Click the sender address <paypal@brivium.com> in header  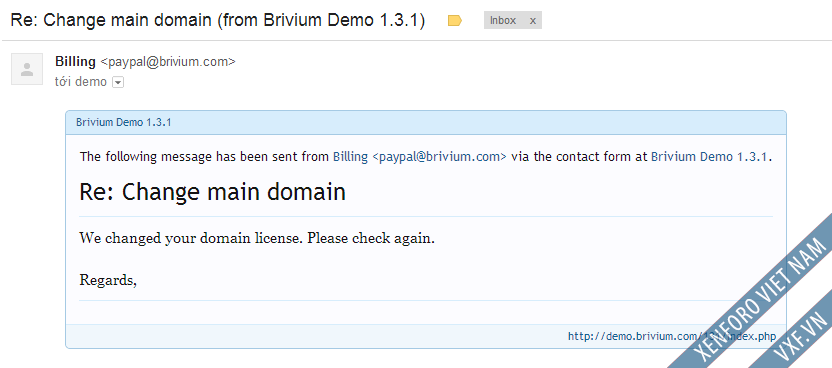pos(168,62)
